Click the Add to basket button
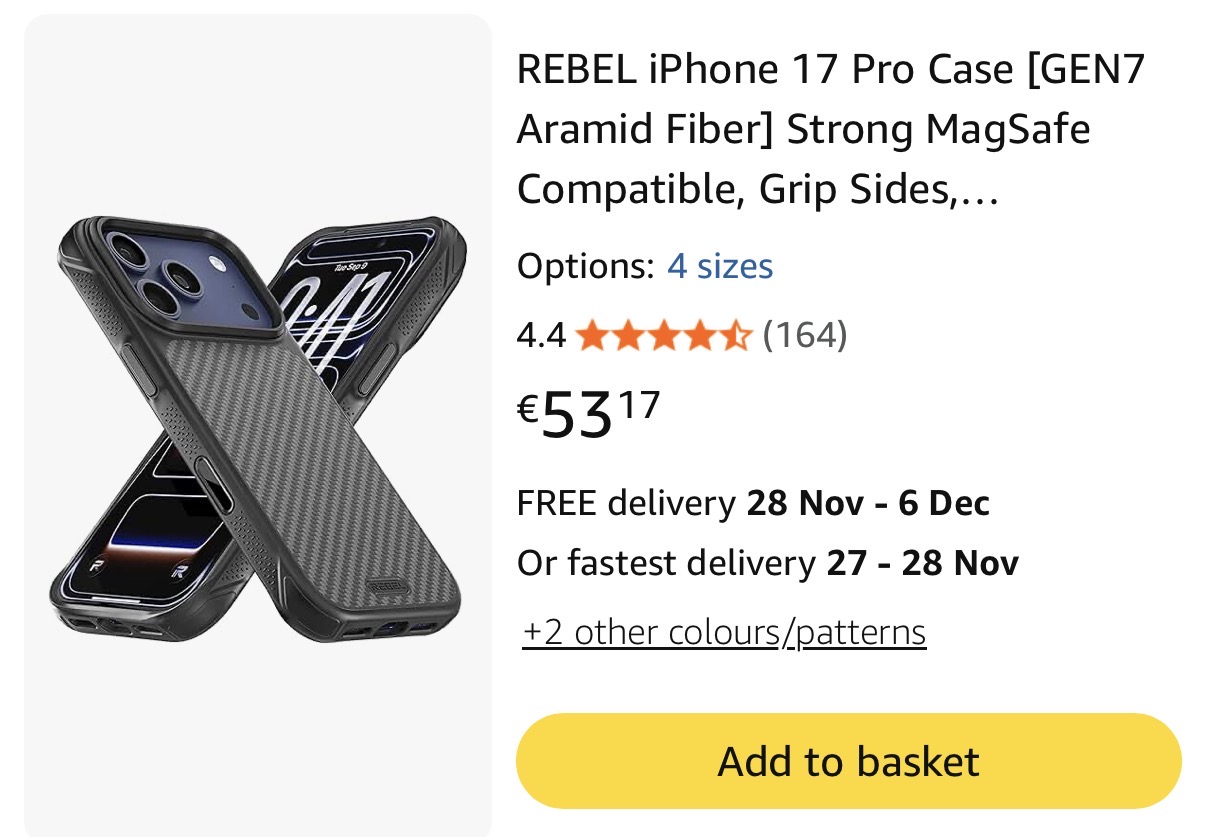 (x=848, y=762)
